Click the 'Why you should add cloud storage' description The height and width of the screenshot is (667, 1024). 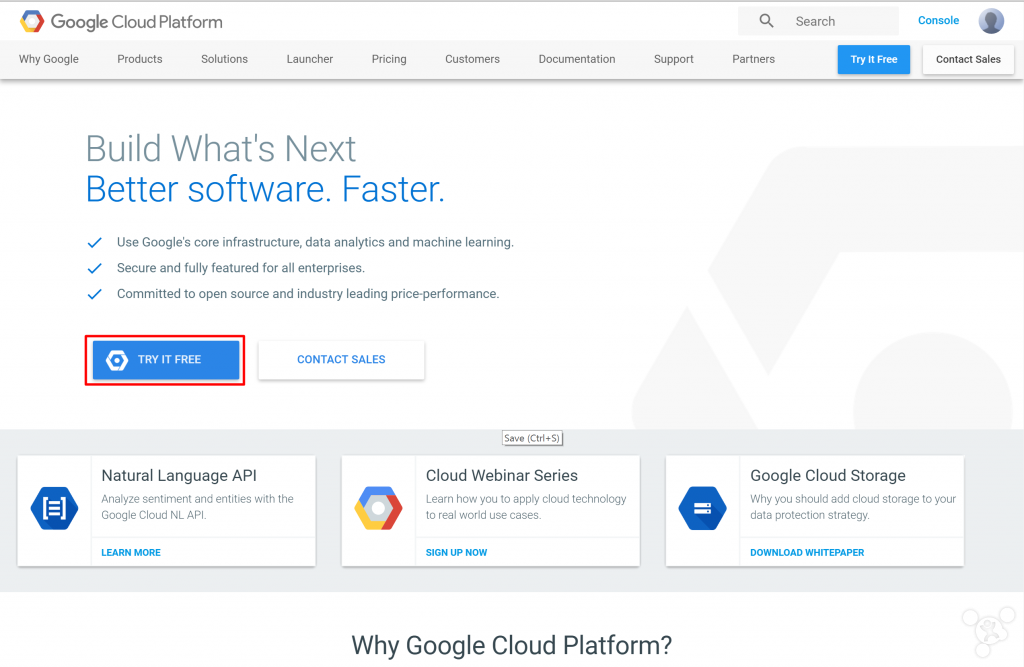(x=853, y=507)
